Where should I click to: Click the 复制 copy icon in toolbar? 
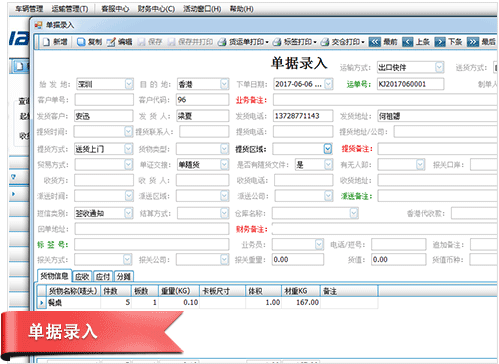[81, 42]
